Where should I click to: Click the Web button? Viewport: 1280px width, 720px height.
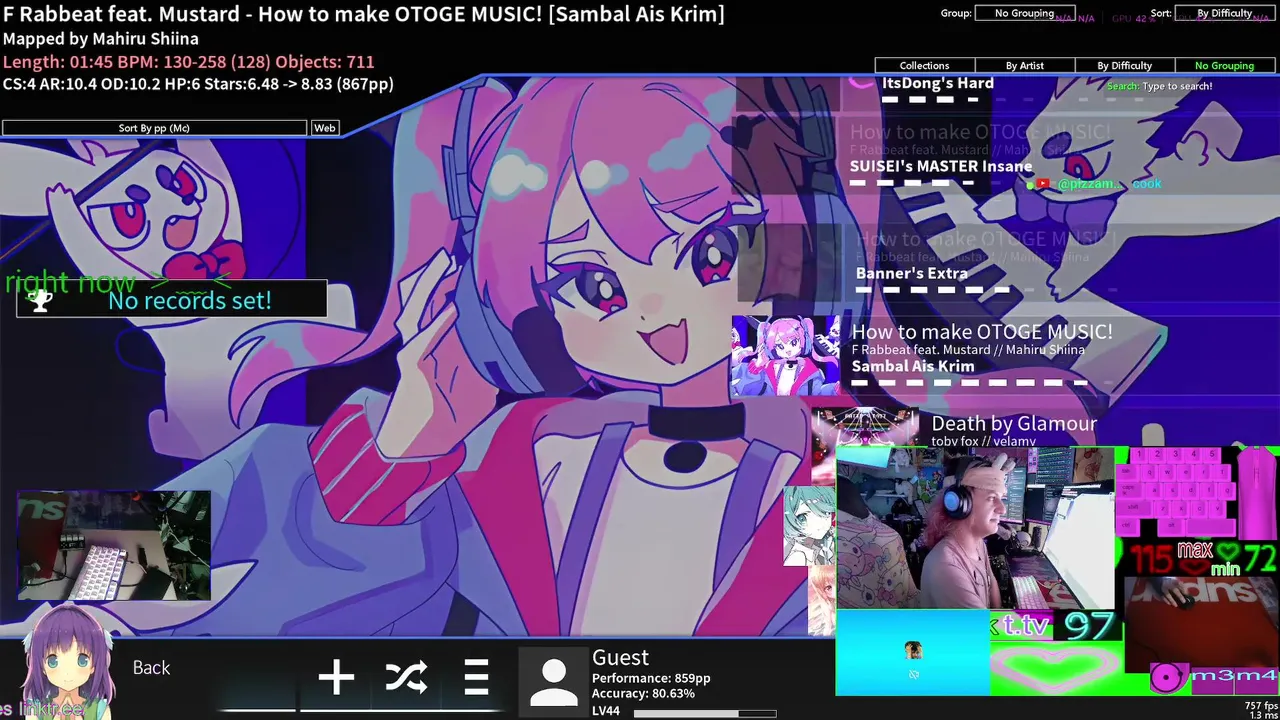325,128
